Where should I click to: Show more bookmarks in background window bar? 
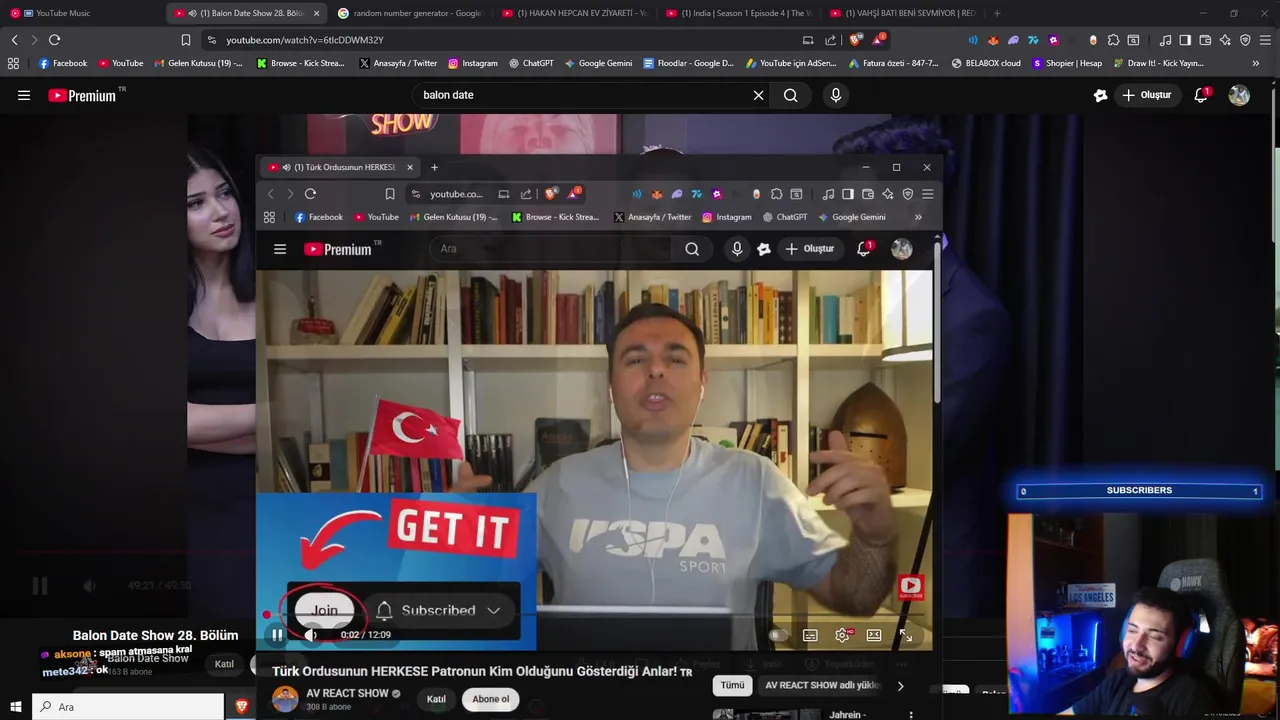click(x=1256, y=63)
